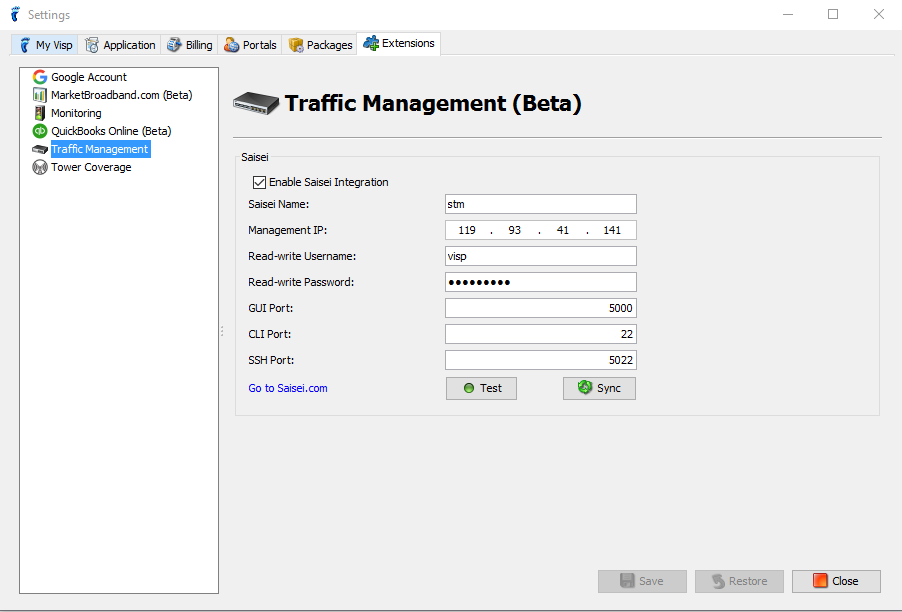Click the Management IP: label
Screen dimensions: 902x612
(288, 230)
